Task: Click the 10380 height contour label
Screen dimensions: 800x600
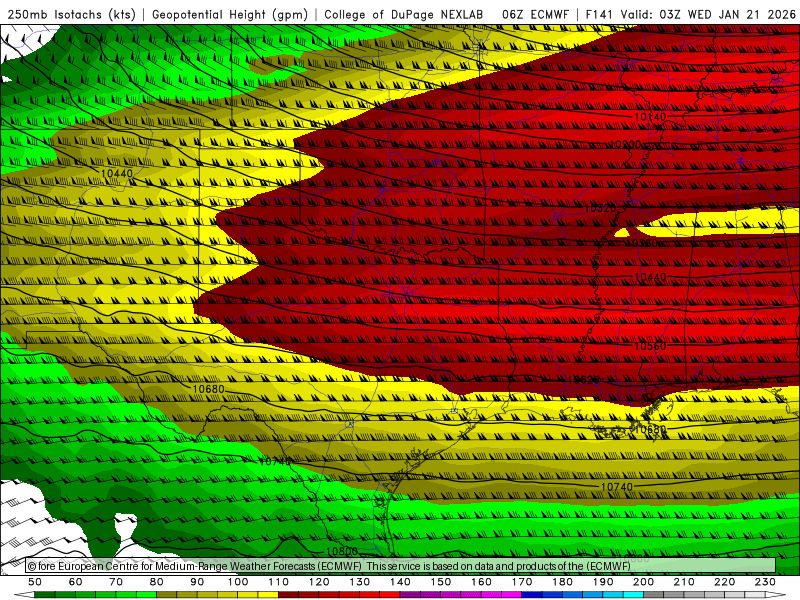Action: (641, 243)
